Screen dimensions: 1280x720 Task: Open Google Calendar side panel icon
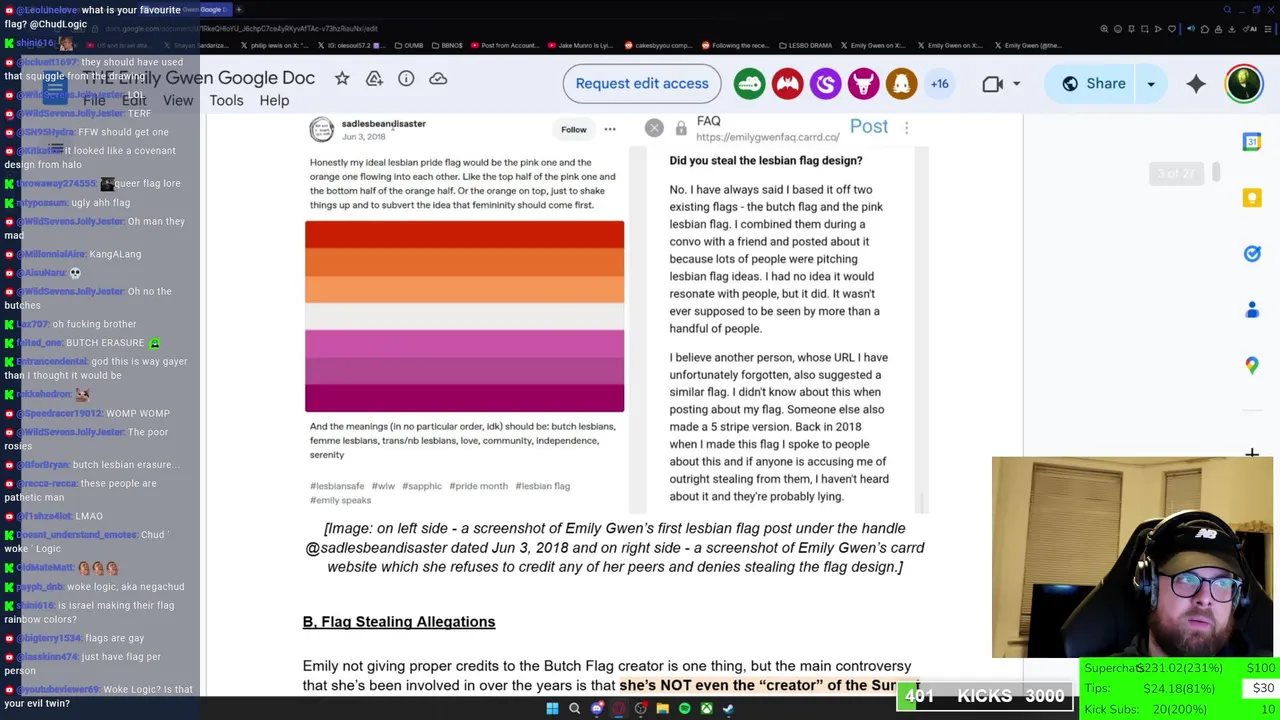tap(1252, 142)
